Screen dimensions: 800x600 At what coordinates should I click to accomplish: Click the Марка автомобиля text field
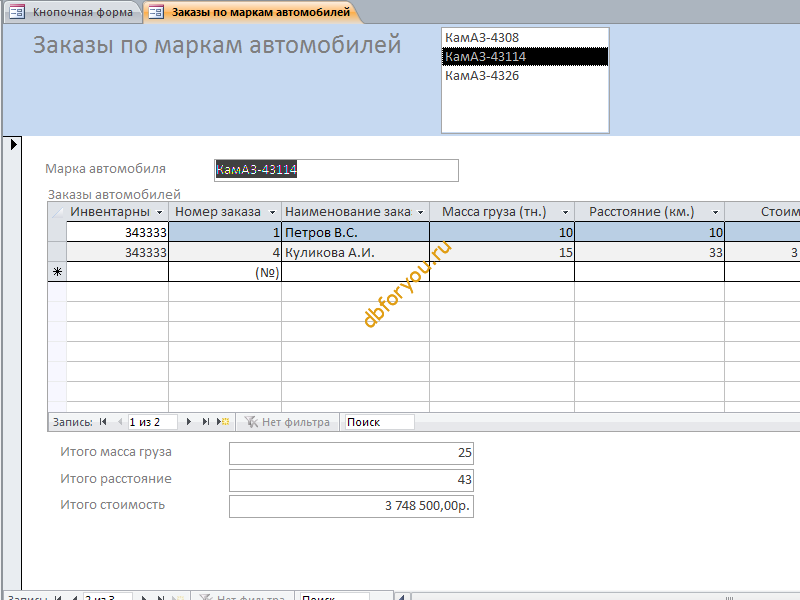336,170
